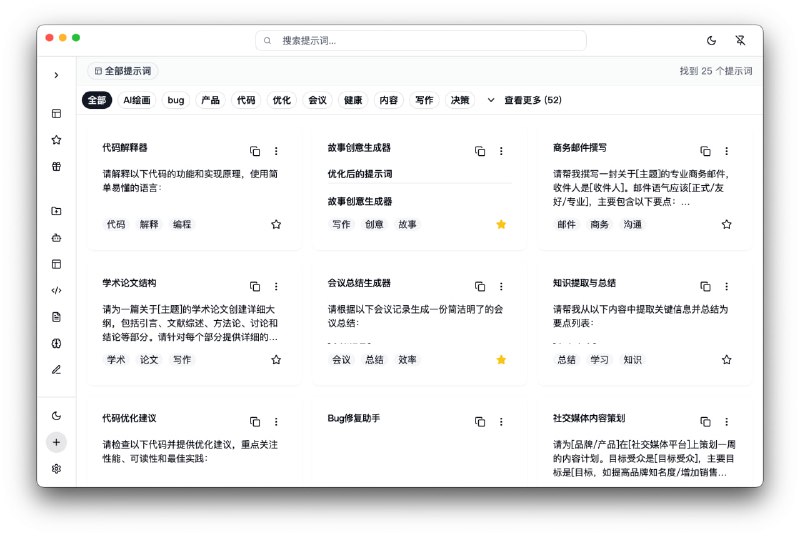800x536 pixels.
Task: Focus the 搜索提示词 search field
Action: point(420,40)
